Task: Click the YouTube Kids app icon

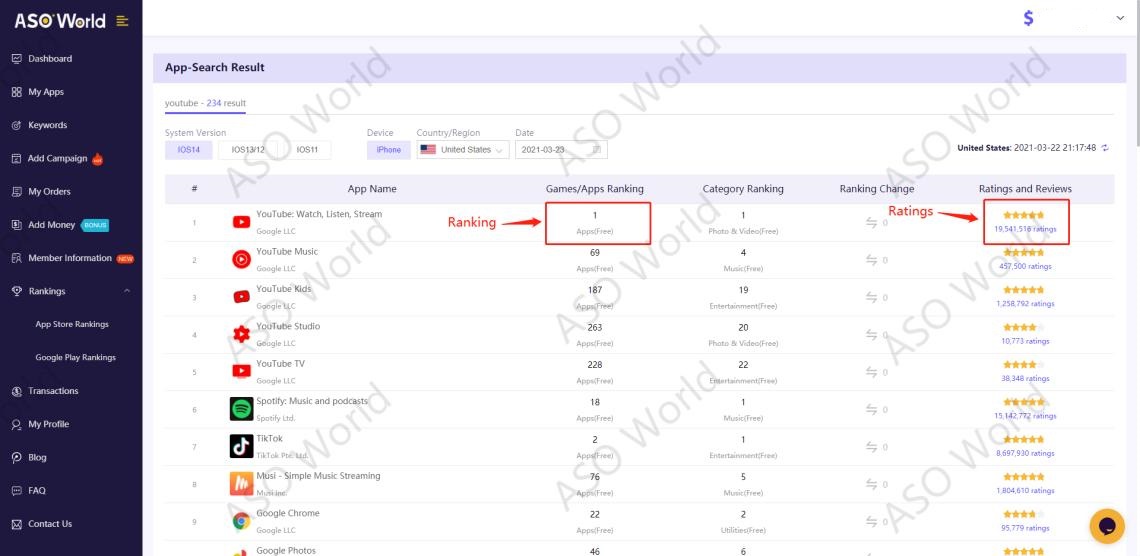Action: [x=241, y=297]
